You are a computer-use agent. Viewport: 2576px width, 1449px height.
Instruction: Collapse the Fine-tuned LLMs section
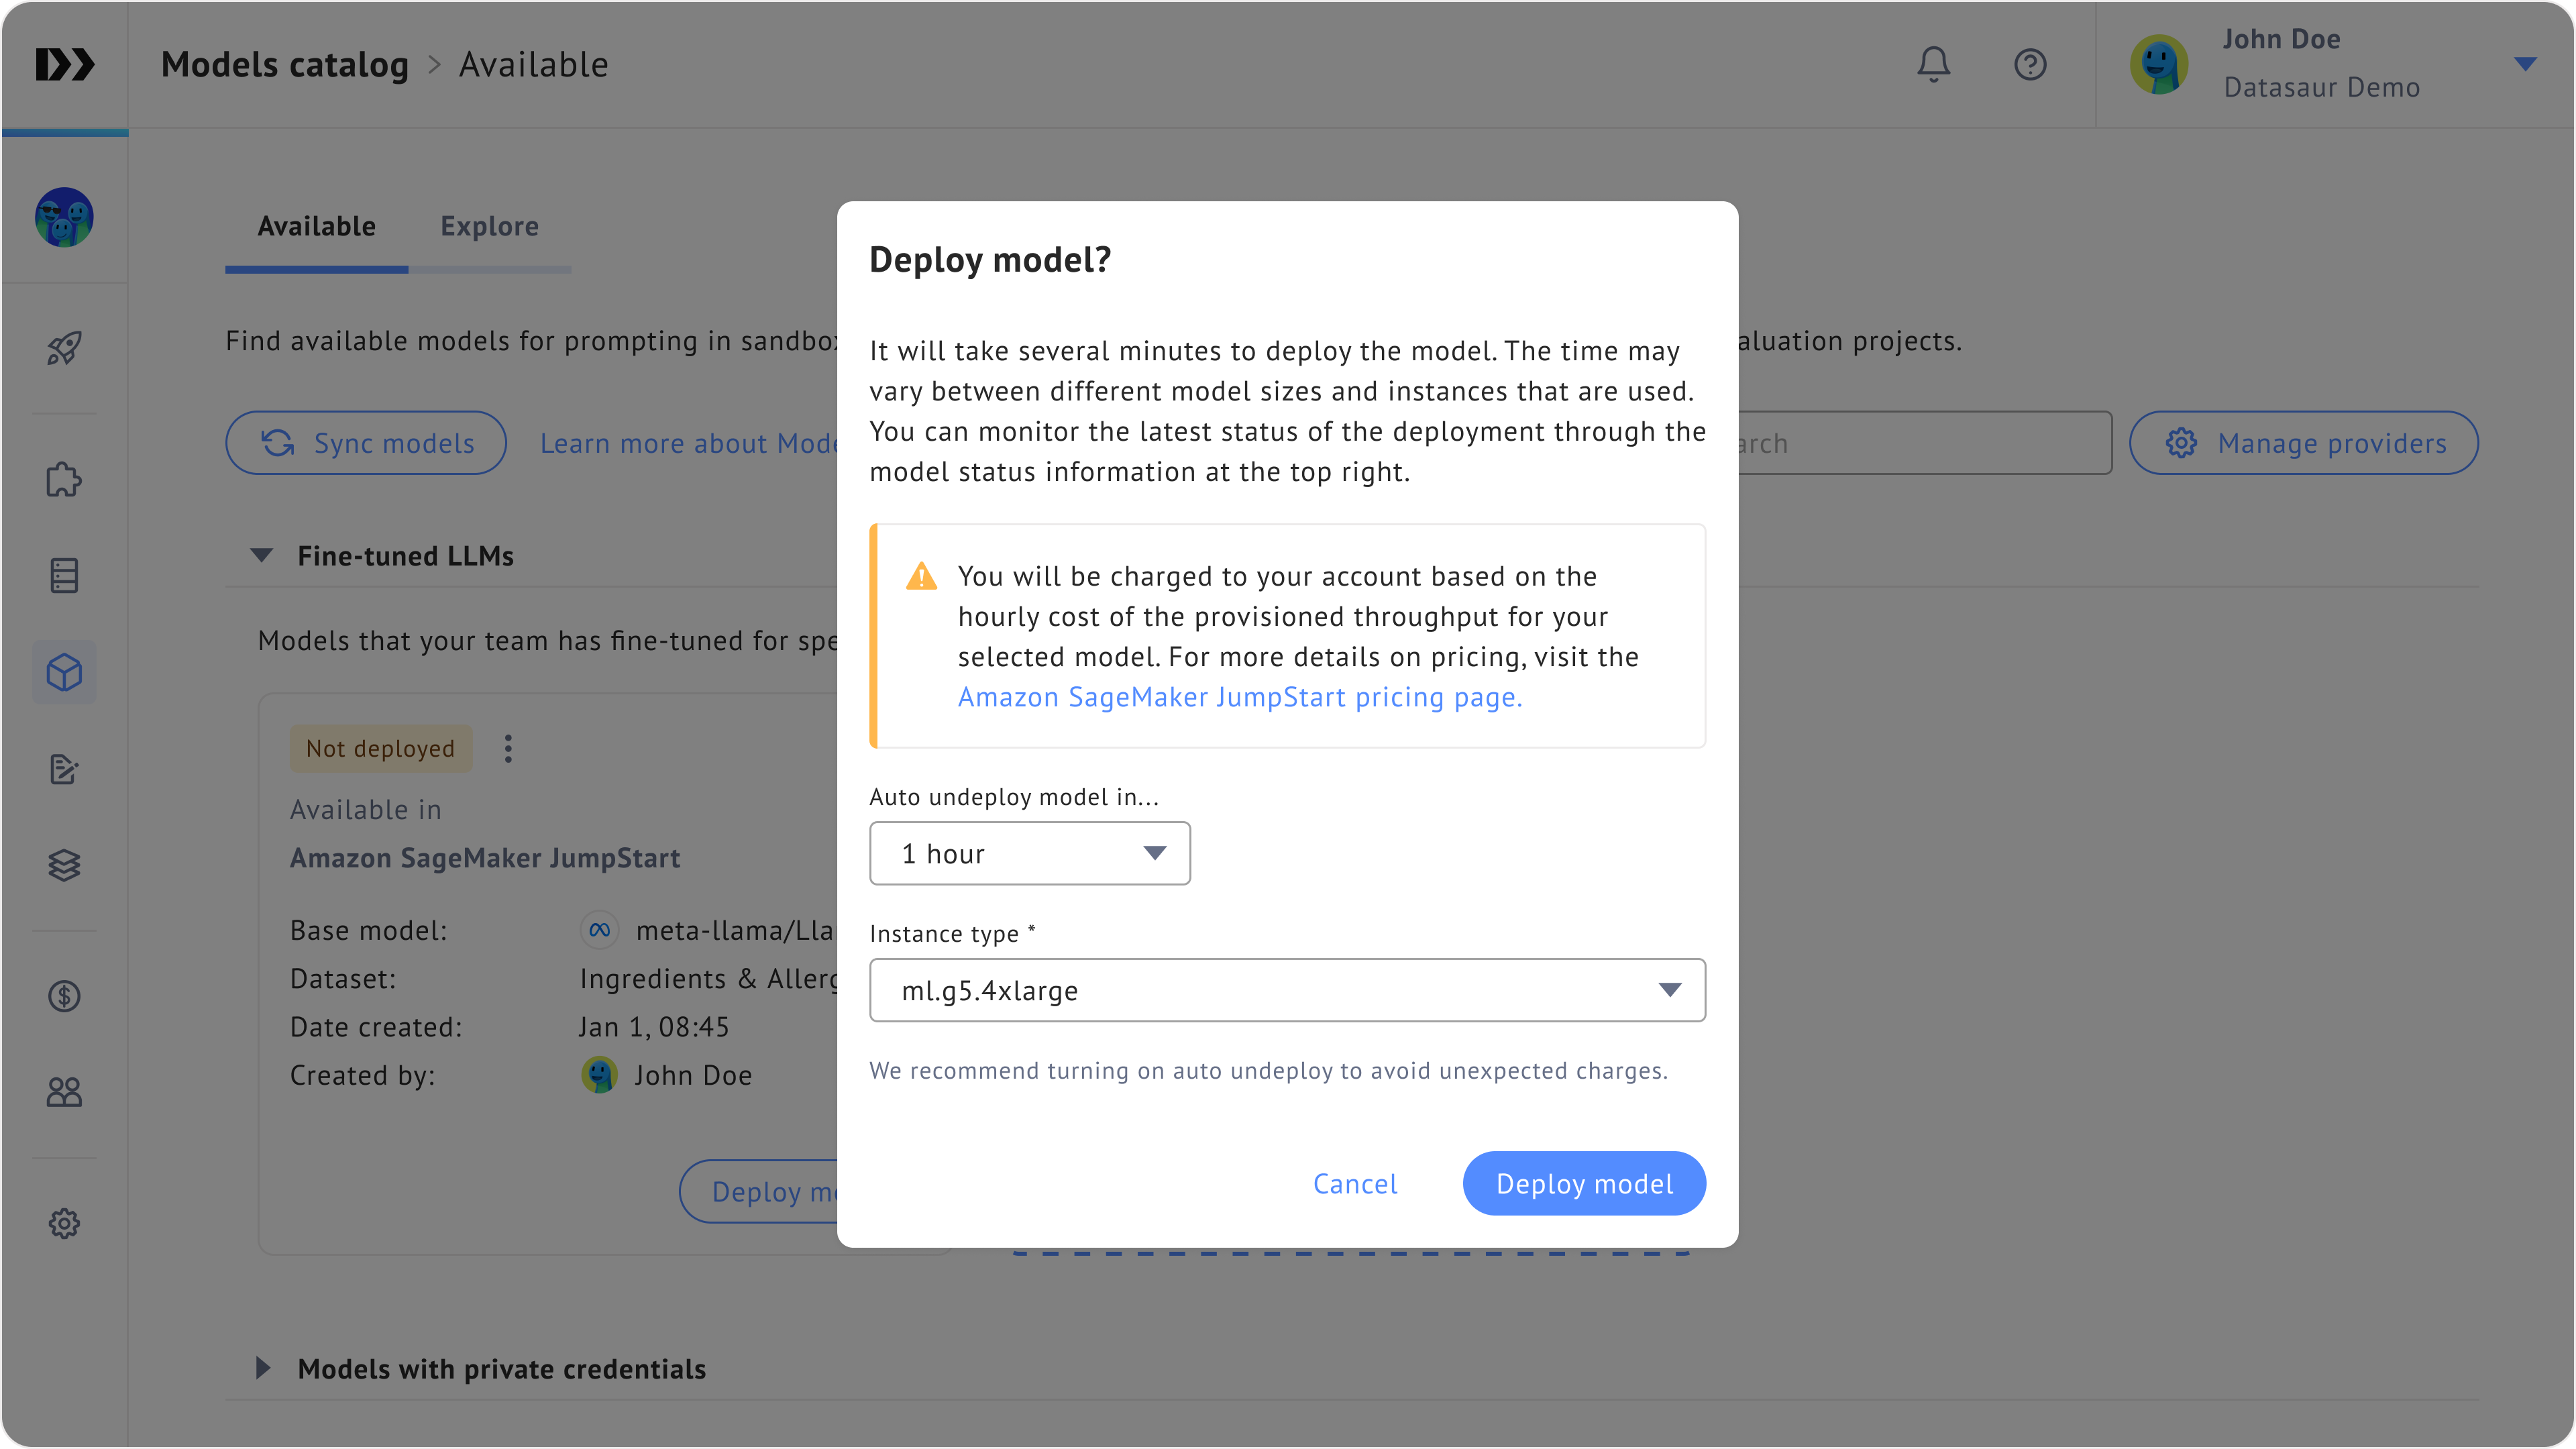(x=262, y=556)
